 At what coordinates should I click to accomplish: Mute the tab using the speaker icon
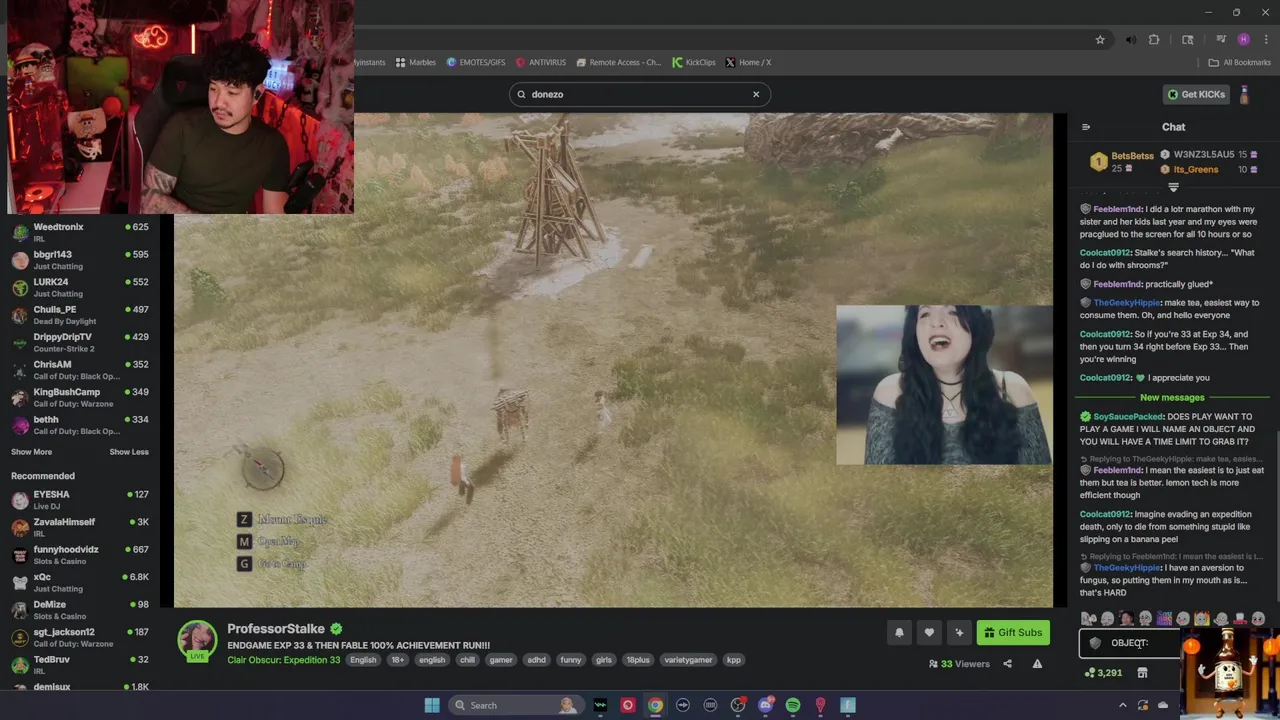click(1130, 40)
